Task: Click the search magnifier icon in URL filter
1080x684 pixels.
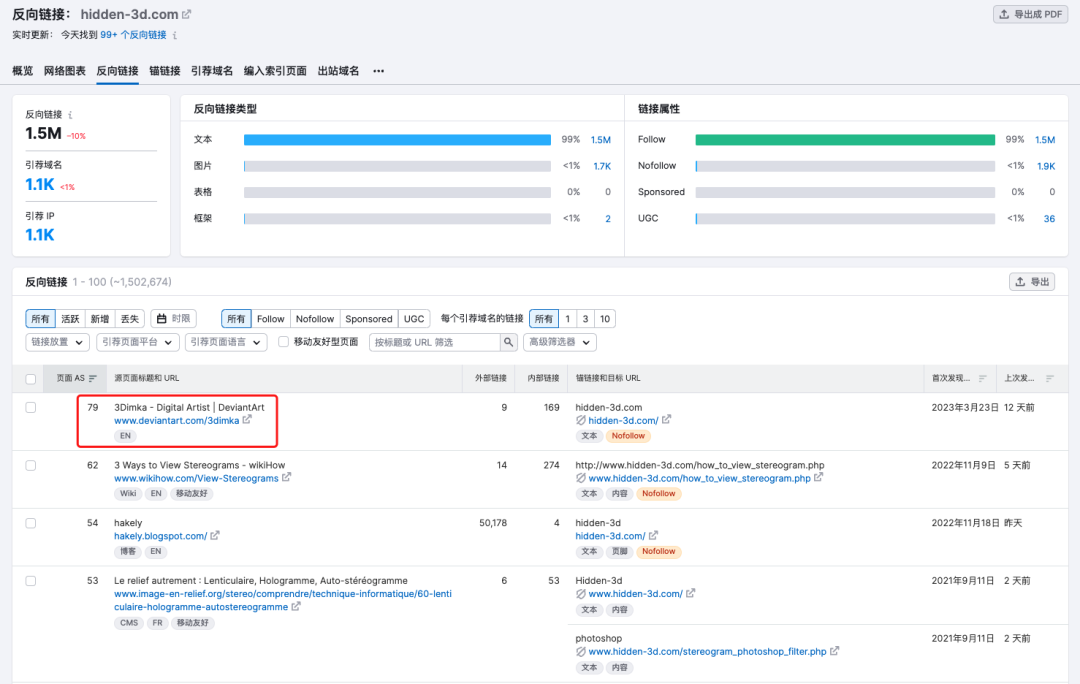Action: [x=508, y=342]
